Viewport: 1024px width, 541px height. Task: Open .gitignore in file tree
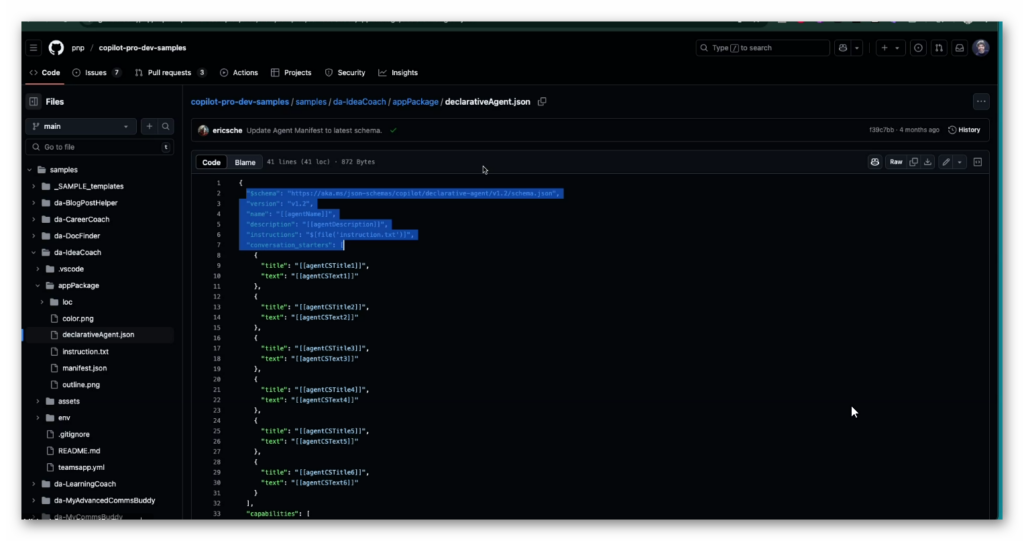point(74,434)
